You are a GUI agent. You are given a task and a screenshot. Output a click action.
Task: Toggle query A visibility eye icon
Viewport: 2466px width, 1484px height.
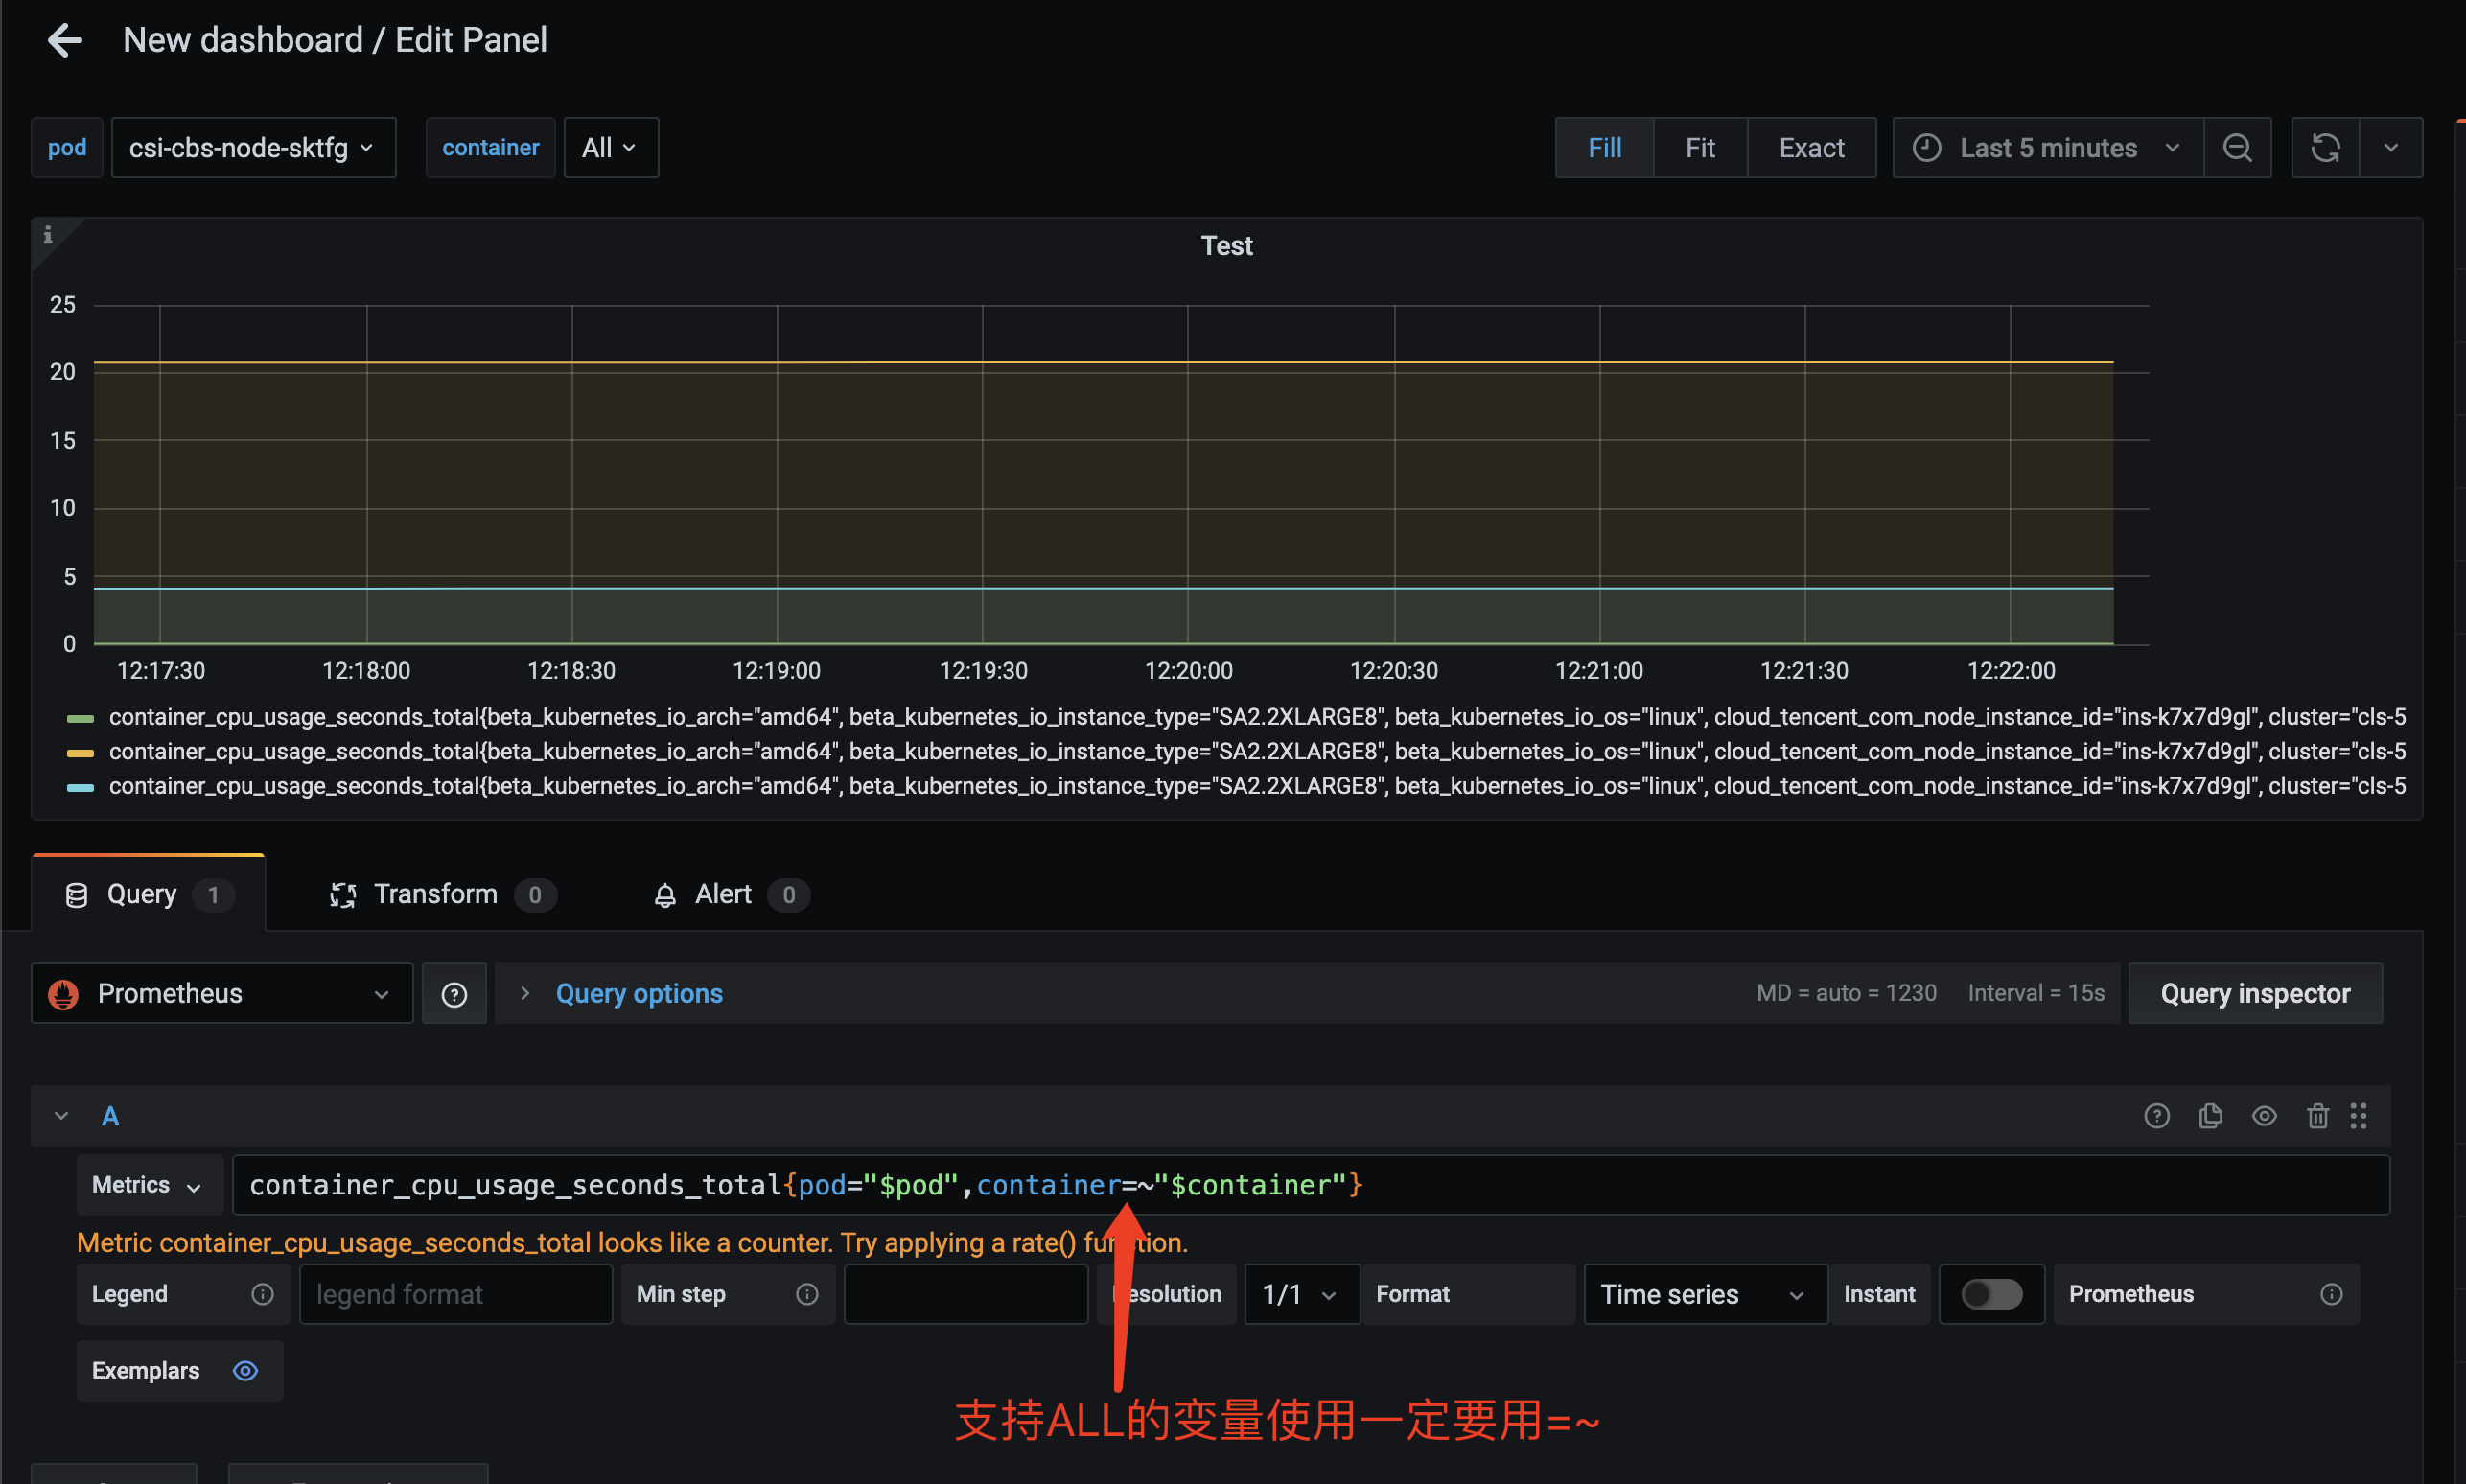click(2264, 1116)
